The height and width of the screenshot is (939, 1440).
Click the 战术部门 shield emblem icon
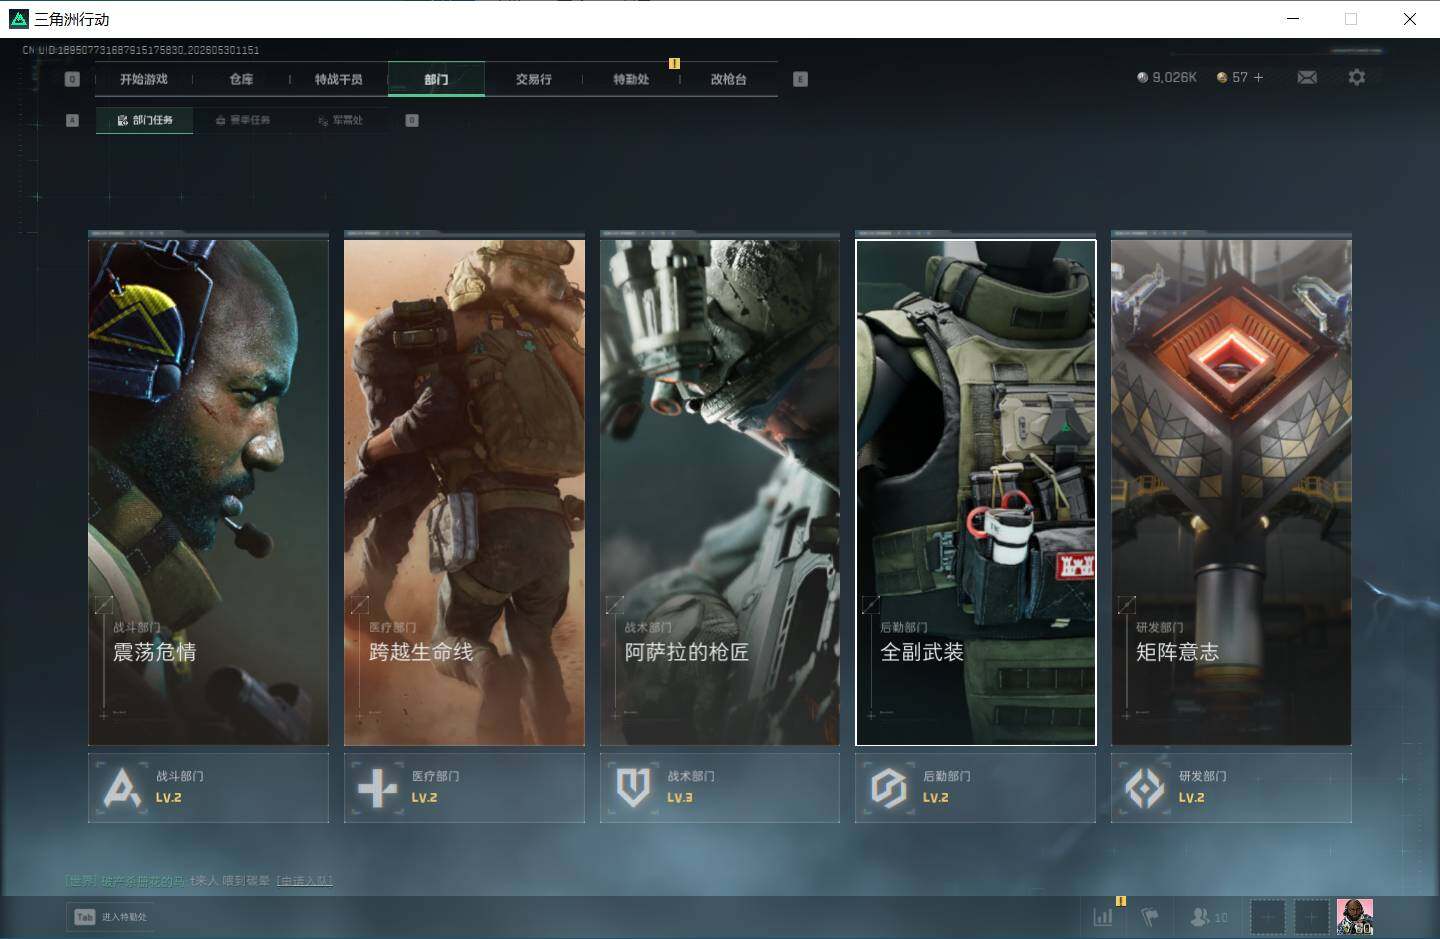click(x=633, y=788)
